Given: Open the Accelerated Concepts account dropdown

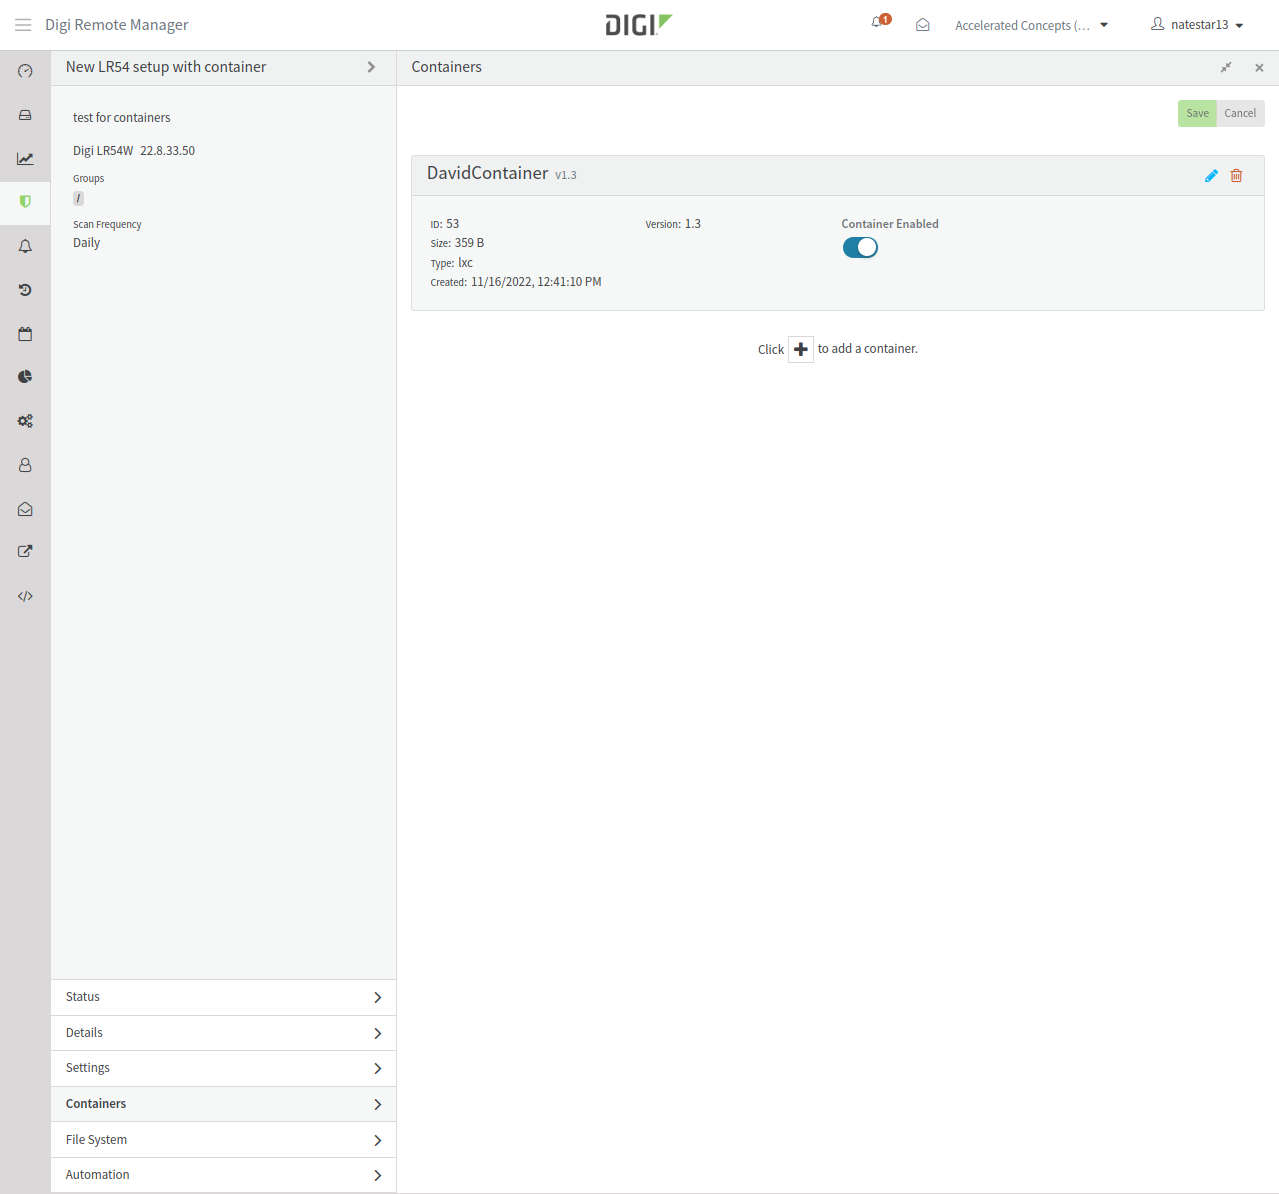Looking at the screenshot, I should [1031, 25].
